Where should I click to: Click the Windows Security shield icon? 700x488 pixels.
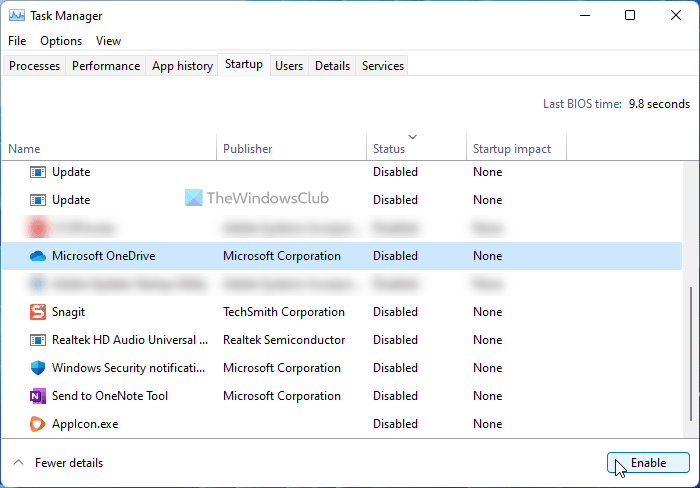coord(38,368)
